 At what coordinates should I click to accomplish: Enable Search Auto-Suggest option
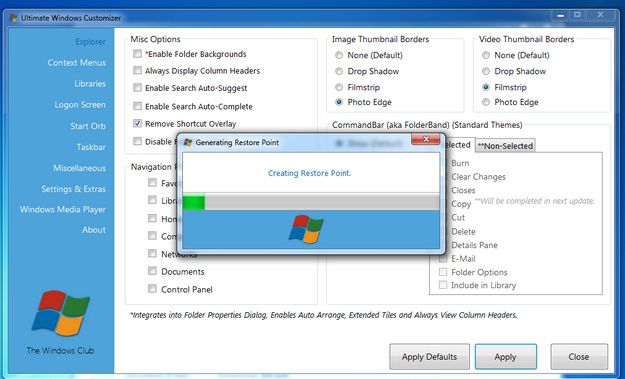138,88
